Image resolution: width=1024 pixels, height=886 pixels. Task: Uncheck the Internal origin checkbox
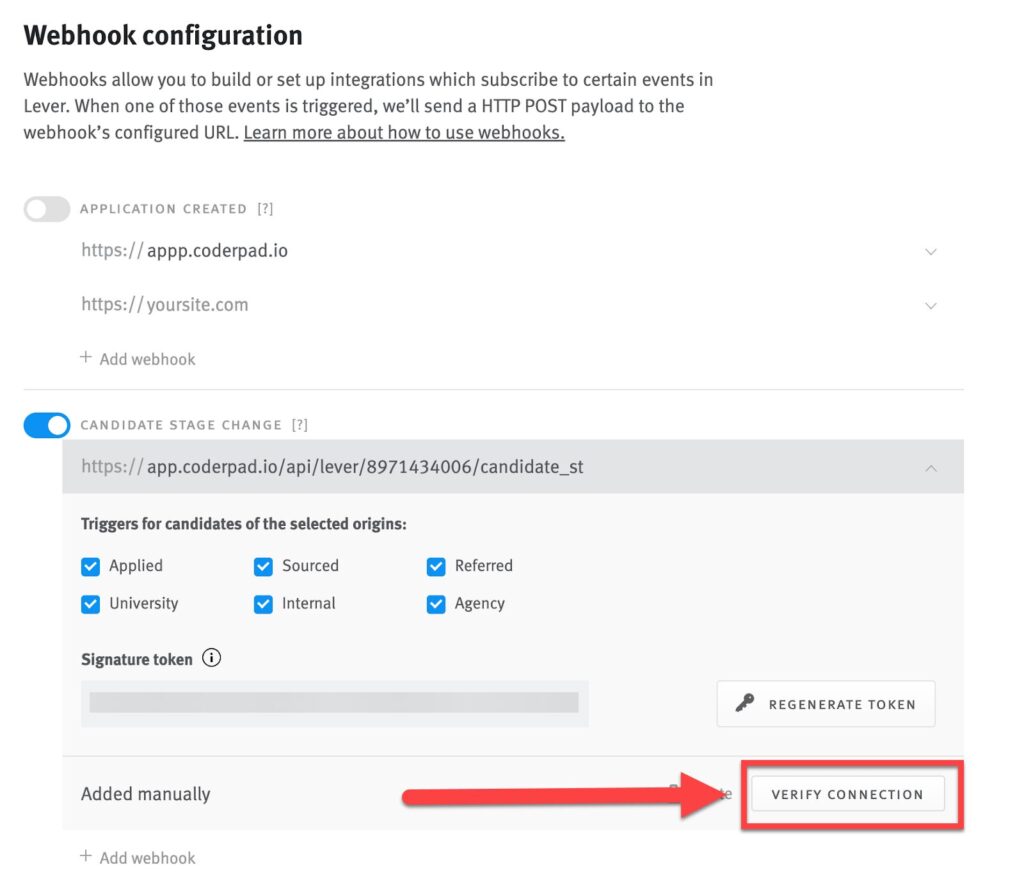263,603
